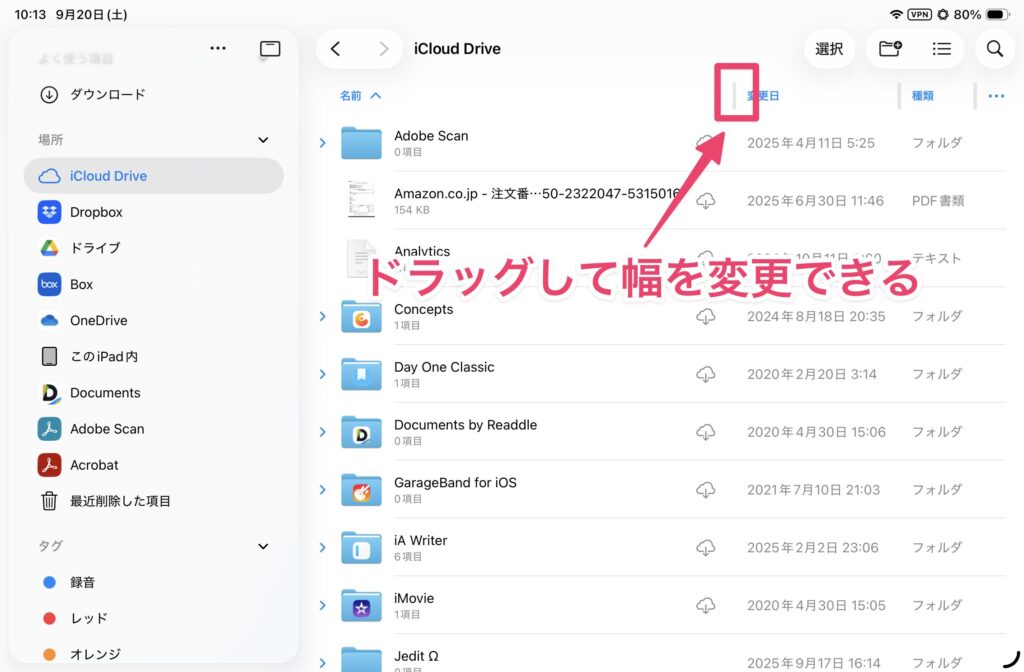Screen dimensions: 1024x672
Task: Open 最近削除した項目 trash
Action: [153, 501]
